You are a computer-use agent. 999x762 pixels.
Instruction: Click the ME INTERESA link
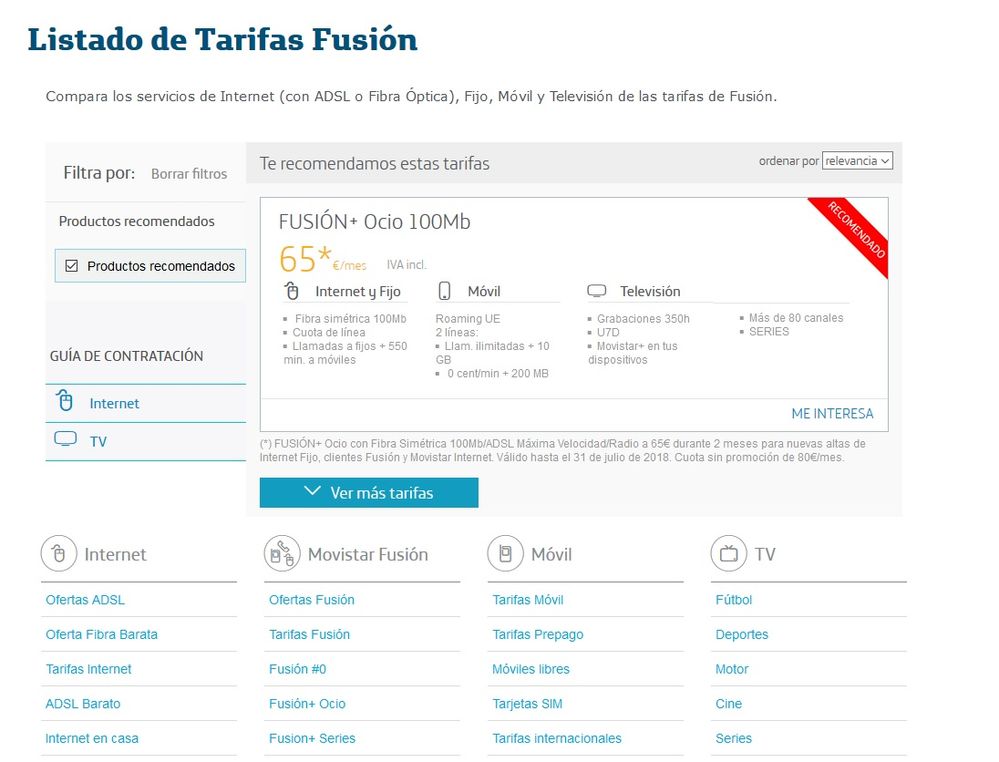pyautogui.click(x=832, y=413)
